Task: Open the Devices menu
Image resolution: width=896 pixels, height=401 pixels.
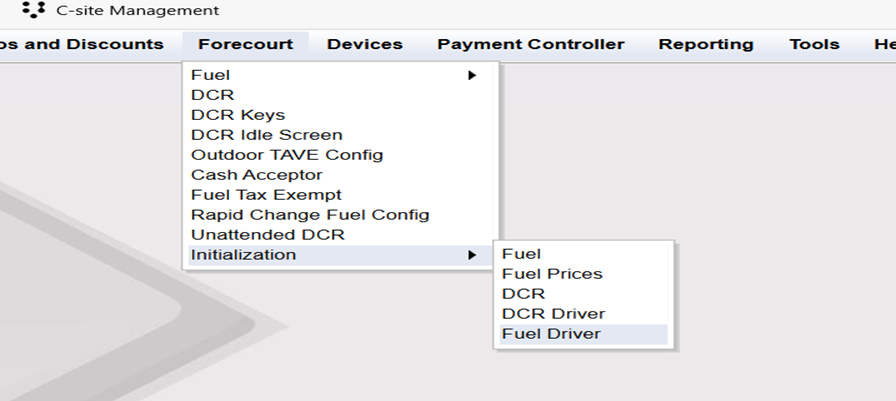Action: (365, 45)
